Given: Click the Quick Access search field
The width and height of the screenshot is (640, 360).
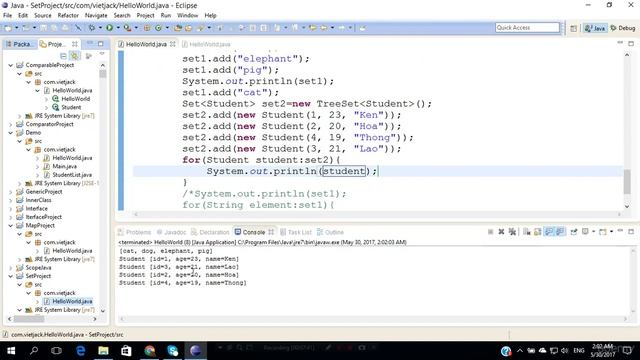Looking at the screenshot, I should click(527, 28).
